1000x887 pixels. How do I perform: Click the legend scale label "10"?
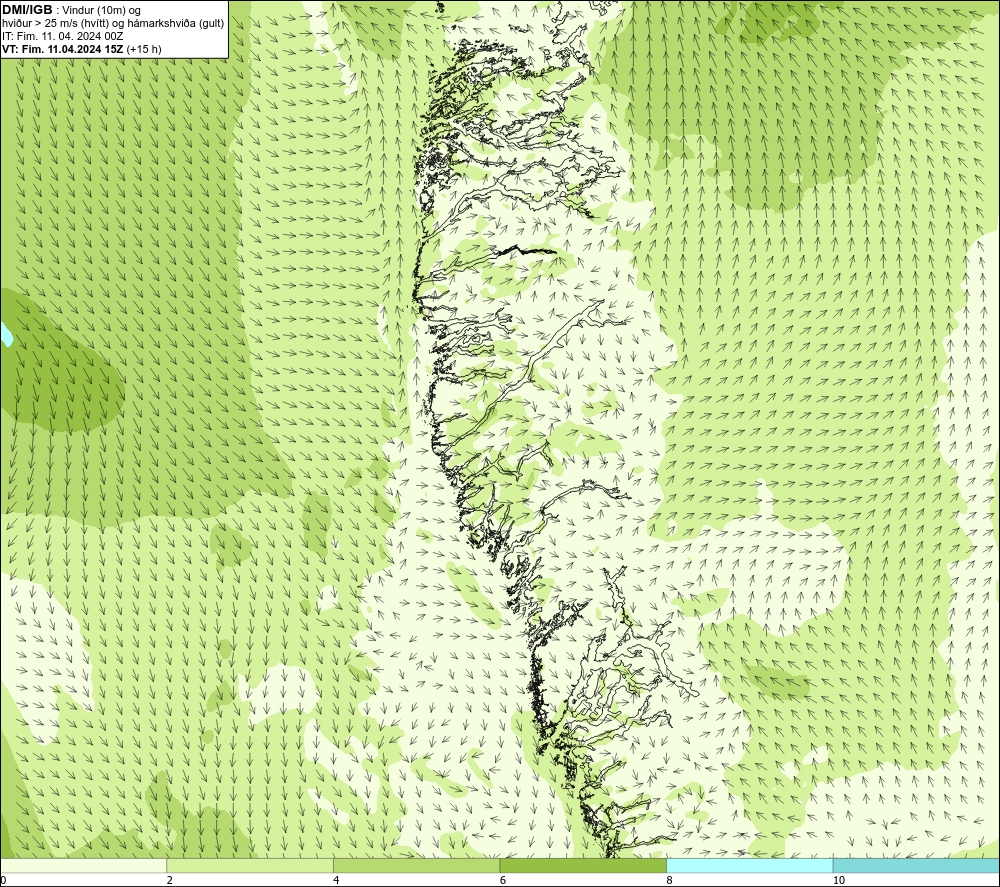(839, 881)
